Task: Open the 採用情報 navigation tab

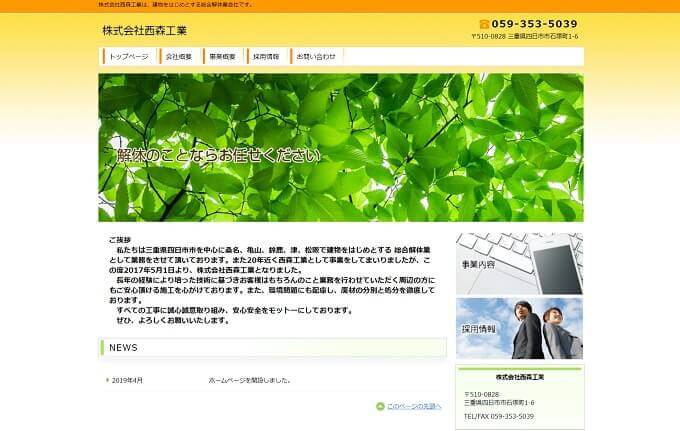Action: 266,56
